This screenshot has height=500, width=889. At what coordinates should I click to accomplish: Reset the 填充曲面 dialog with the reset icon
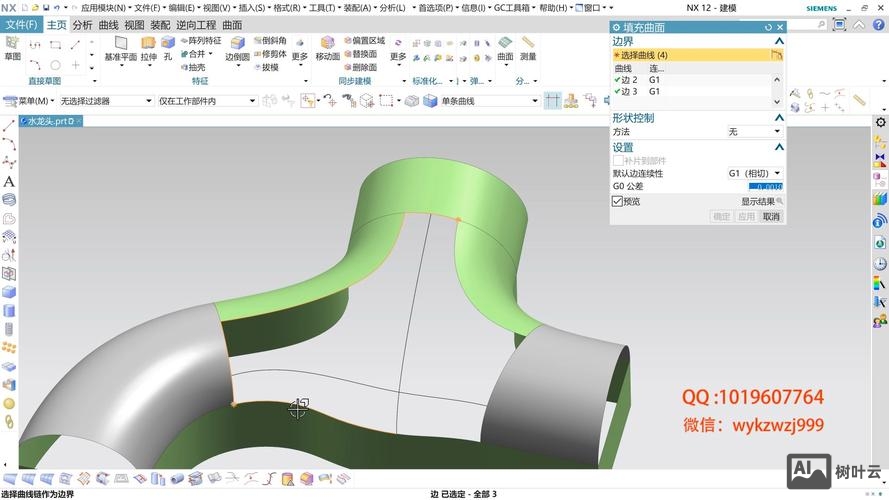tap(768, 28)
